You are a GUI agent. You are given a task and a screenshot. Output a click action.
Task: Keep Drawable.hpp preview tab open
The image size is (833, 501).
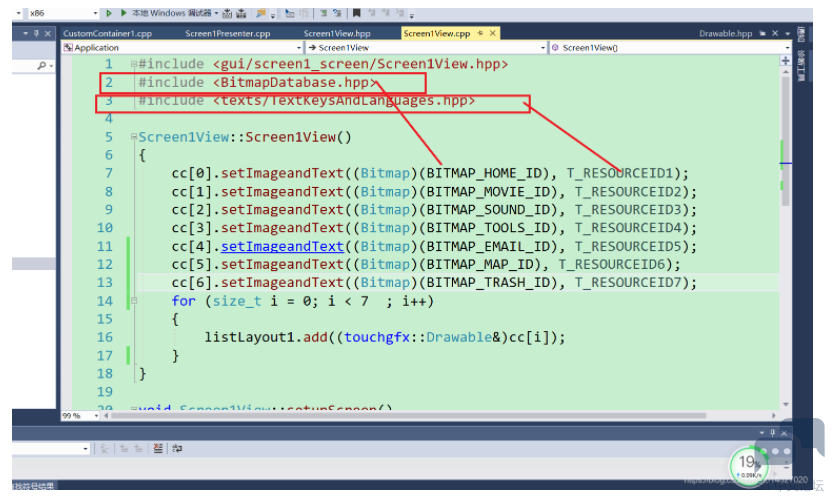tap(763, 33)
